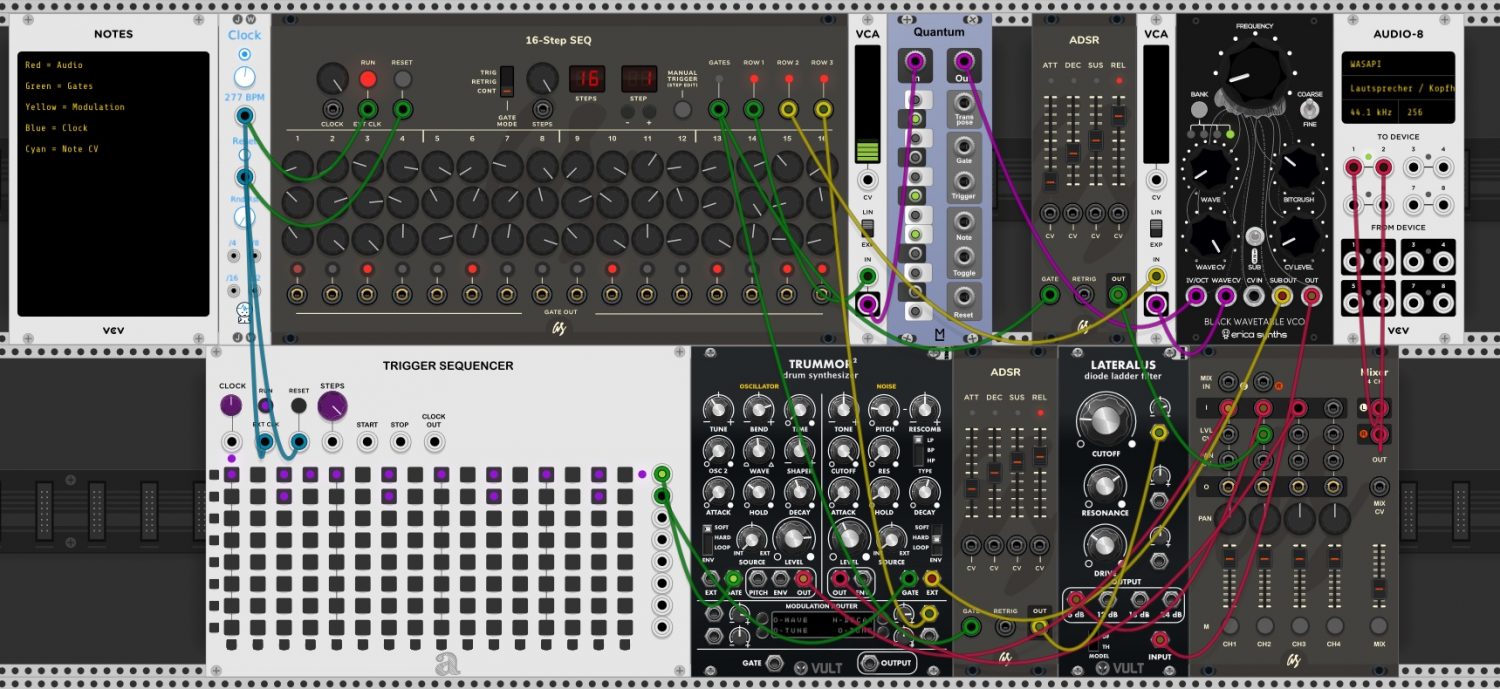1500x689 pixels.
Task: Click the Lateralus INPUT jack
Action: (1160, 640)
